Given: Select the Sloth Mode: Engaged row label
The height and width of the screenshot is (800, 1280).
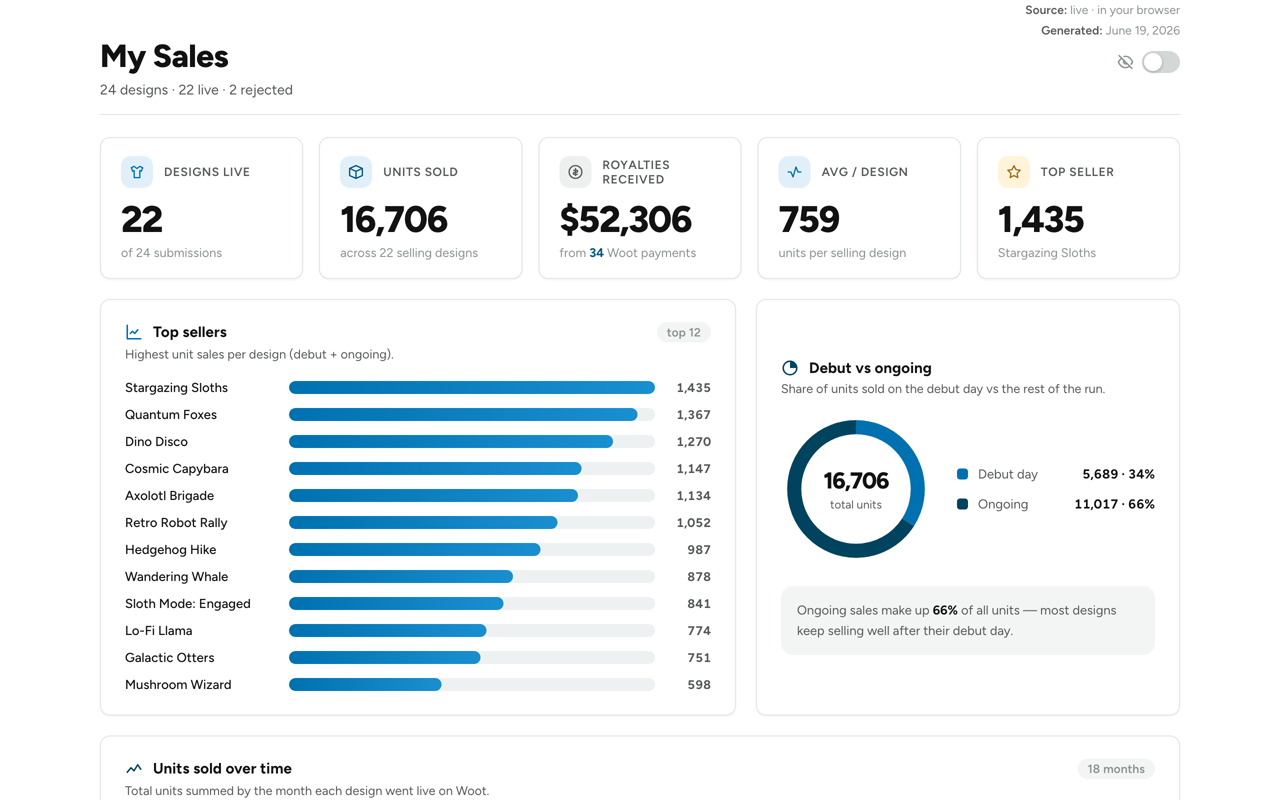Looking at the screenshot, I should click(188, 604).
